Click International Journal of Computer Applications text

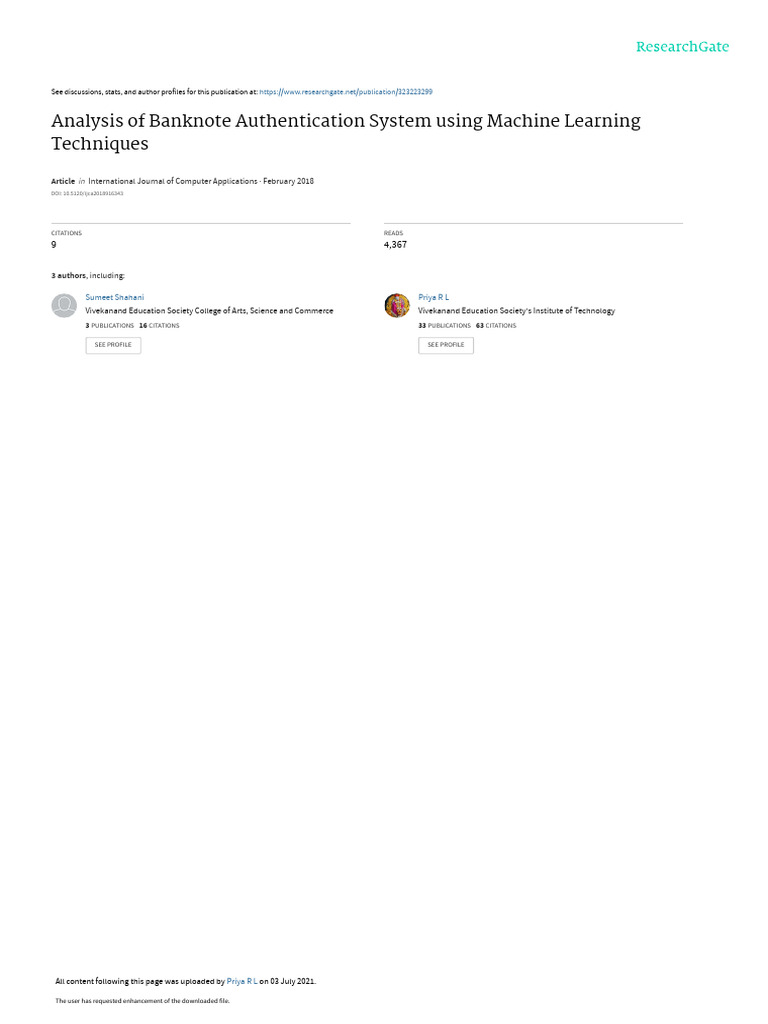coord(172,181)
